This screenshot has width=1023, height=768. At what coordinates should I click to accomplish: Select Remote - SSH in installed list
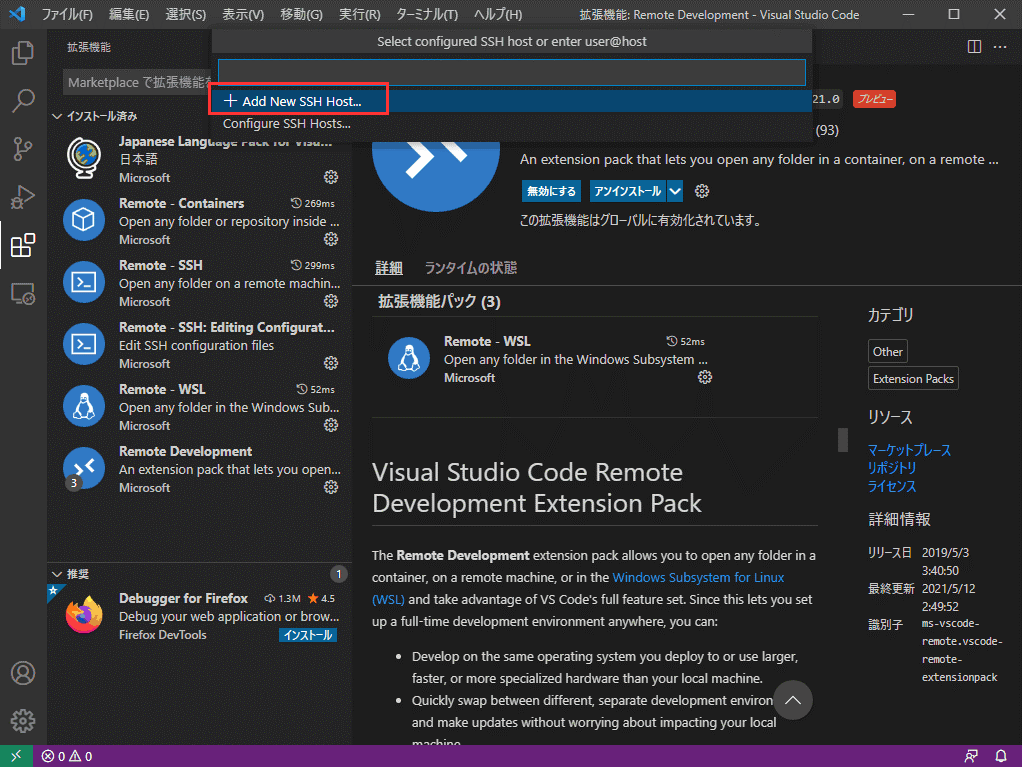(x=199, y=283)
